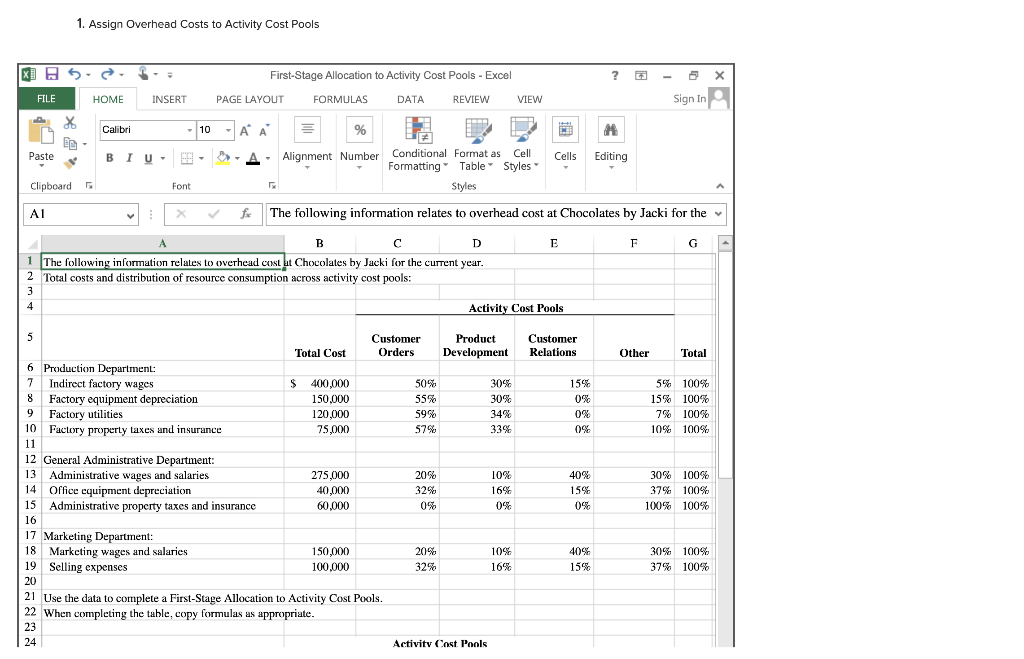Toggle Bold formatting

[x=110, y=157]
